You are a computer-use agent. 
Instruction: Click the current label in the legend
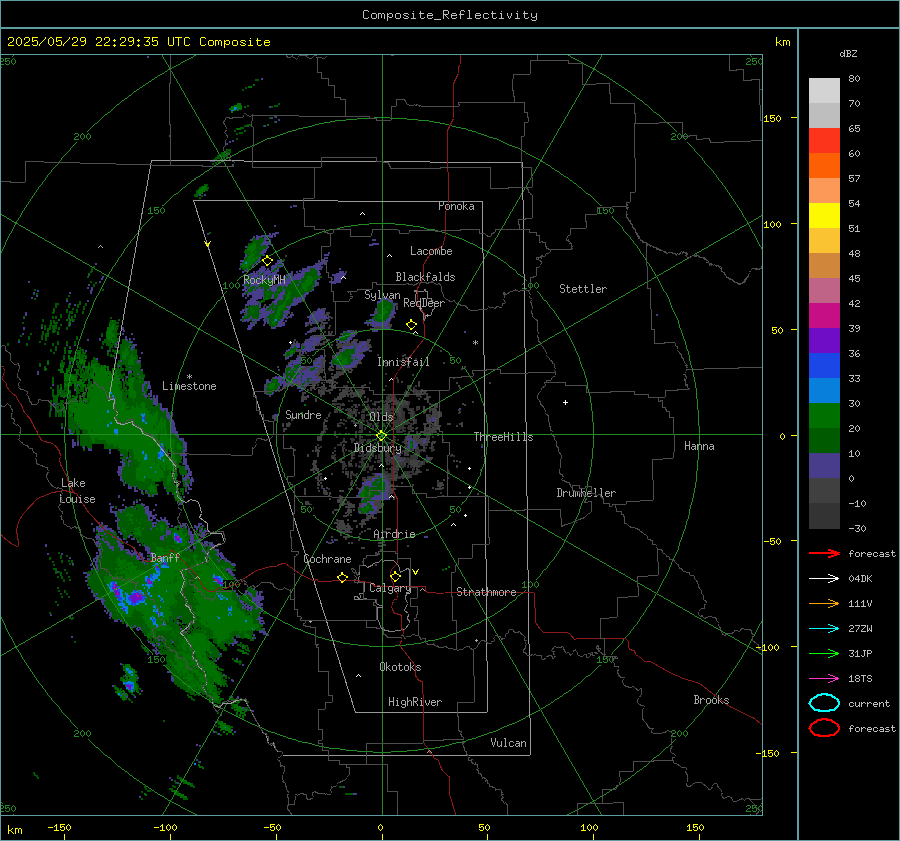pyautogui.click(x=868, y=703)
